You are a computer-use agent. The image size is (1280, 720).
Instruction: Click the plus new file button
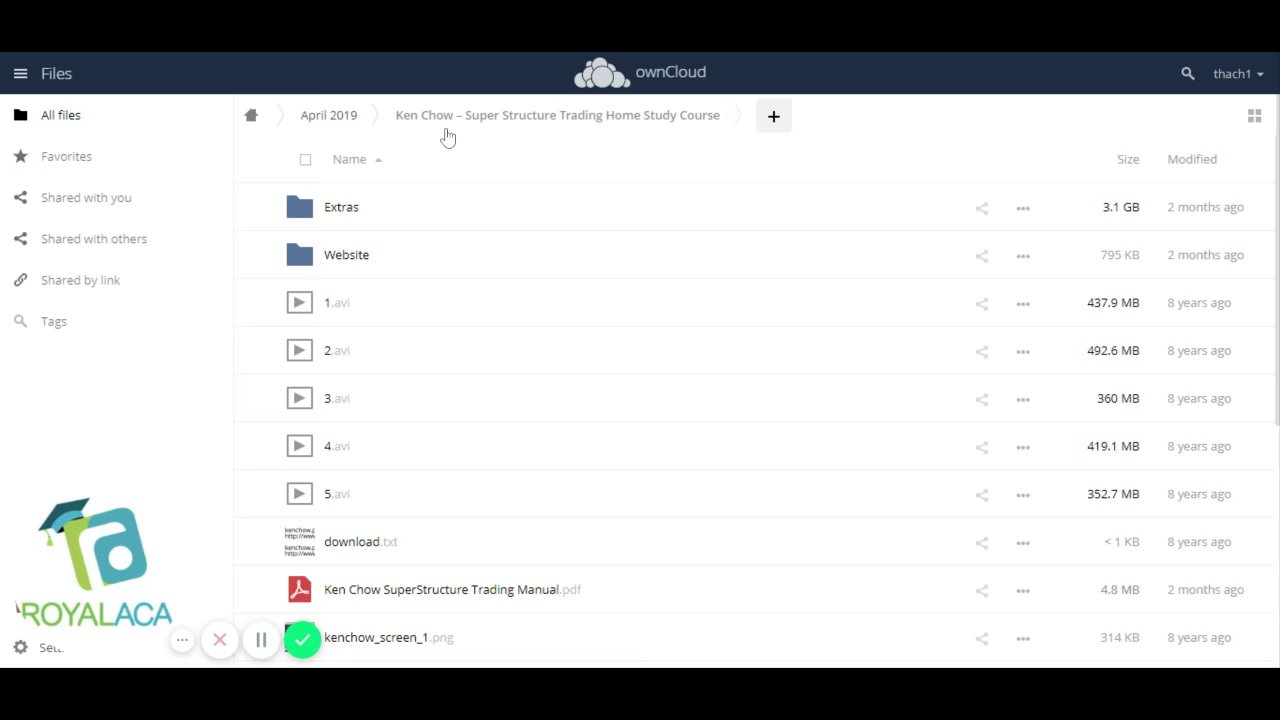773,116
